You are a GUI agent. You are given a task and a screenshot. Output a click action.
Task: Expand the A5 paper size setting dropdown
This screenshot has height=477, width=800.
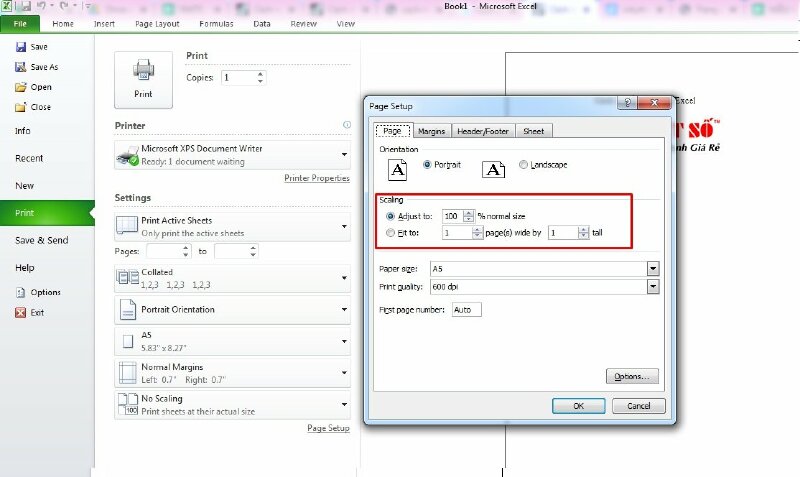click(344, 341)
